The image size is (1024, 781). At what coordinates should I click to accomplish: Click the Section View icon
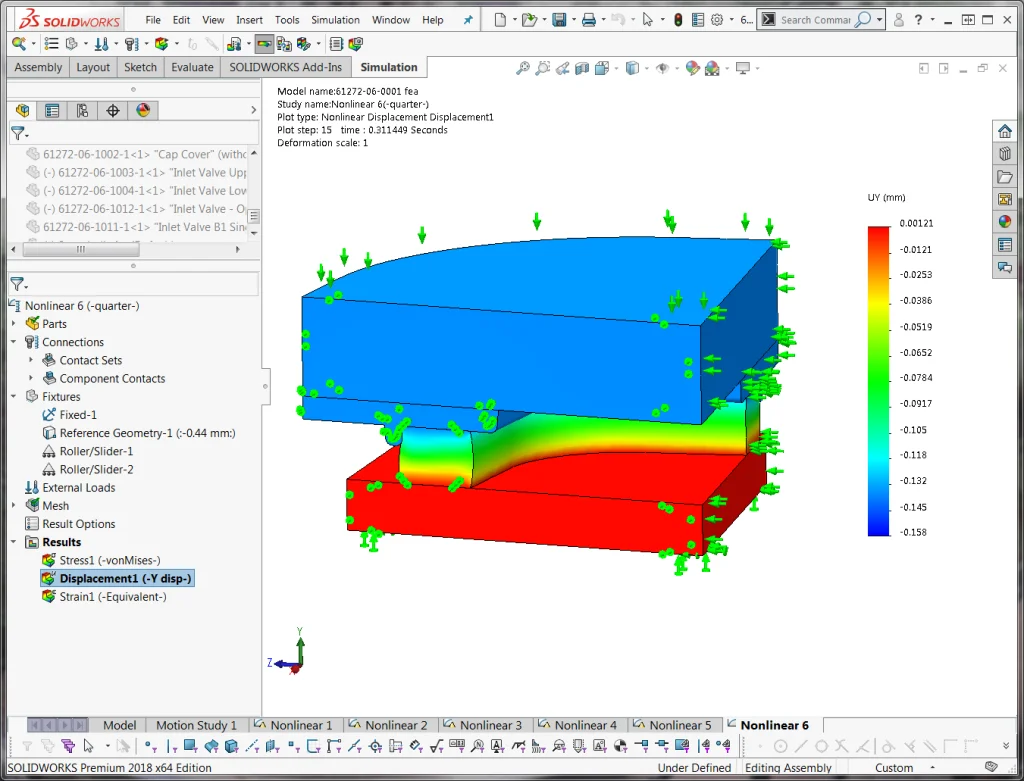583,68
